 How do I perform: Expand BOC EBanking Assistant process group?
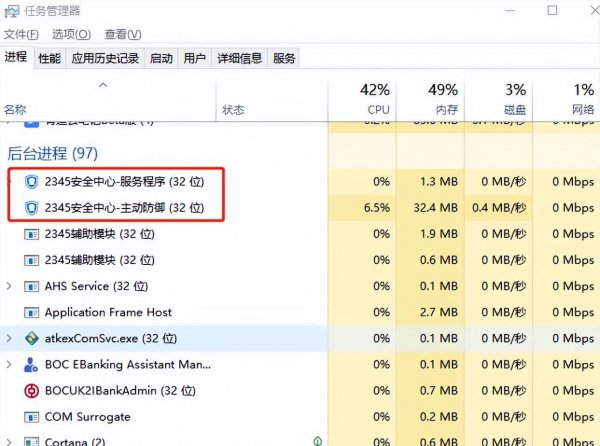point(9,364)
